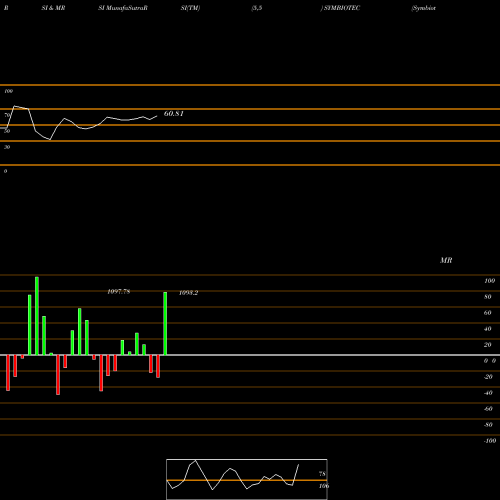
Task: Click the MR axis label -40
Action: click(488, 393)
